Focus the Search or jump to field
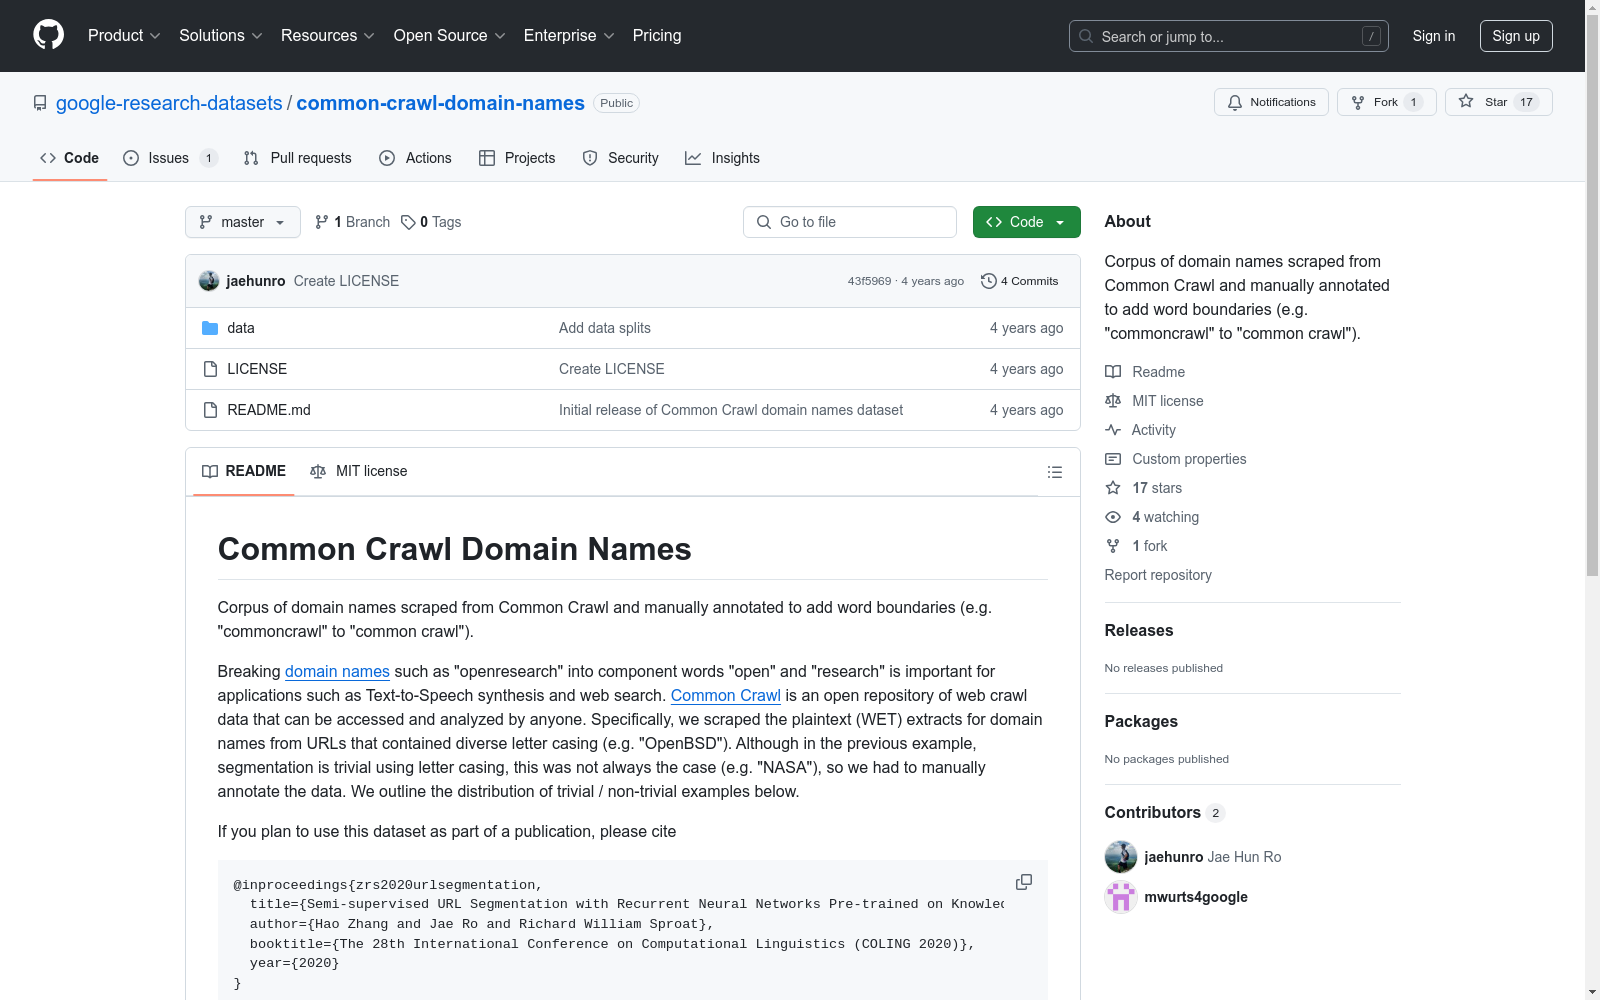This screenshot has height=1000, width=1600. tap(1229, 36)
